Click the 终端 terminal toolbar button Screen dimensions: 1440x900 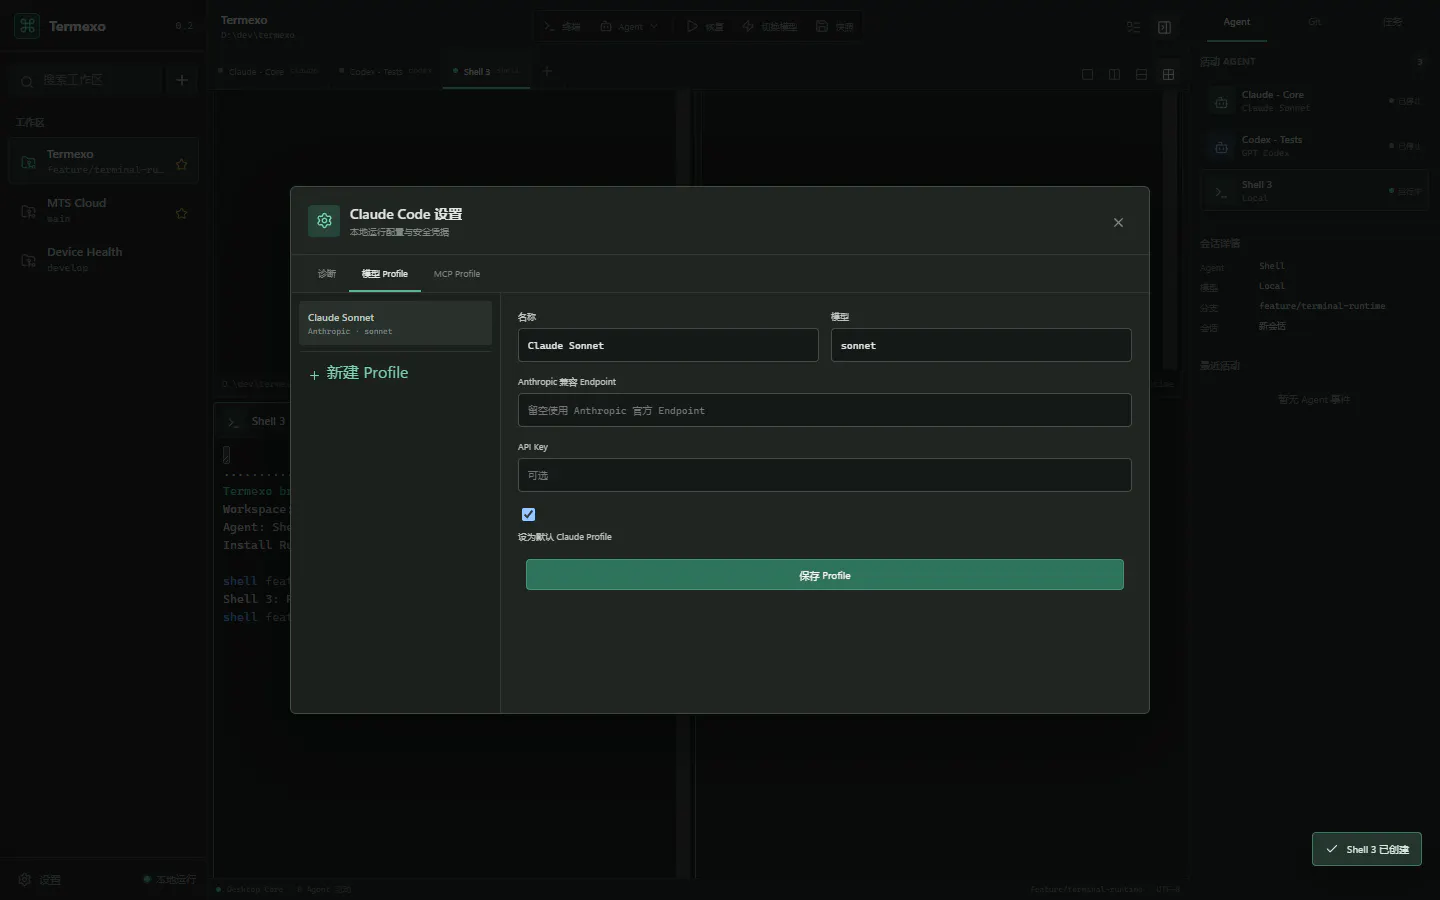click(x=562, y=26)
